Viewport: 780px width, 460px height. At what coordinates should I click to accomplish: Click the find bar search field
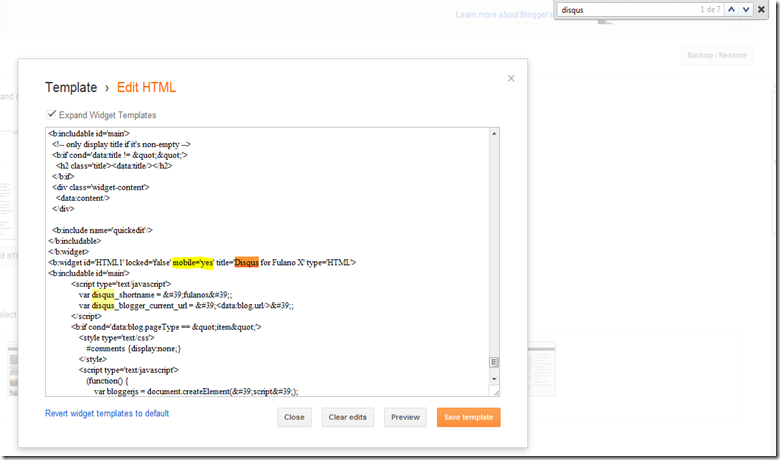[x=628, y=10]
